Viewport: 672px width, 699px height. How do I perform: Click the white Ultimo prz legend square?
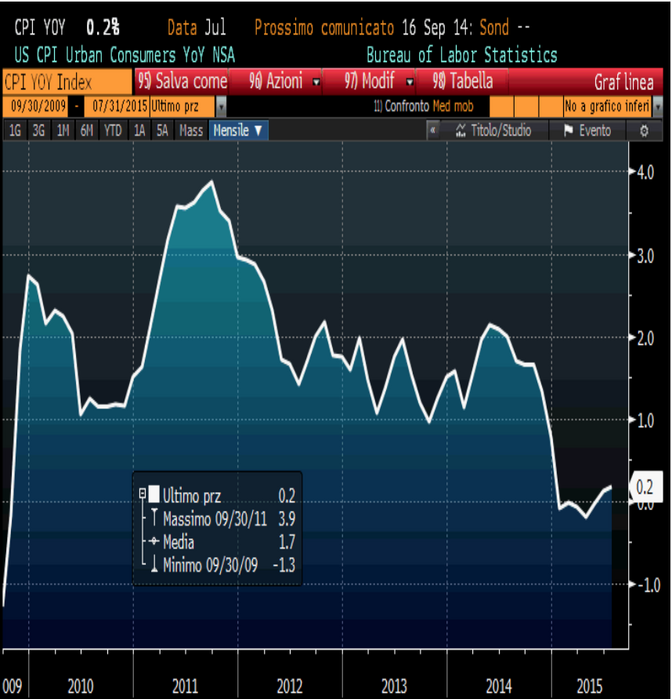(153, 495)
